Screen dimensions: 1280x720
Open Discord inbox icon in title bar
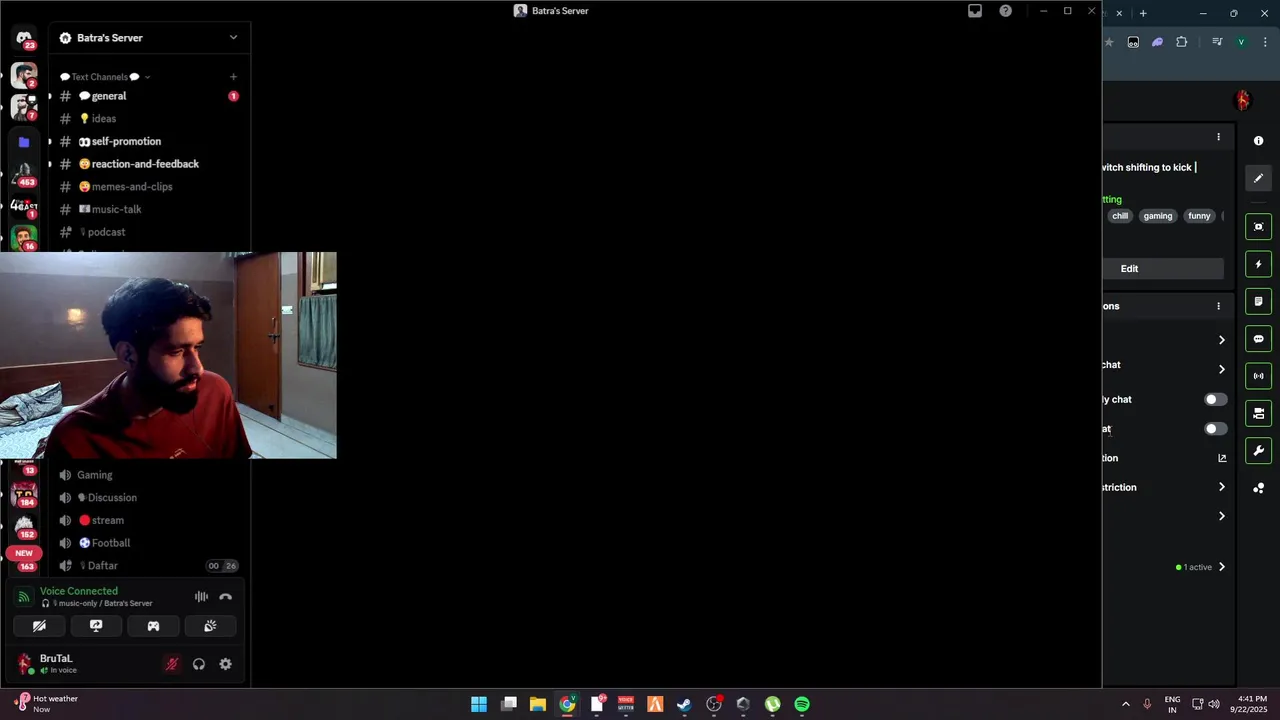pyautogui.click(x=975, y=11)
